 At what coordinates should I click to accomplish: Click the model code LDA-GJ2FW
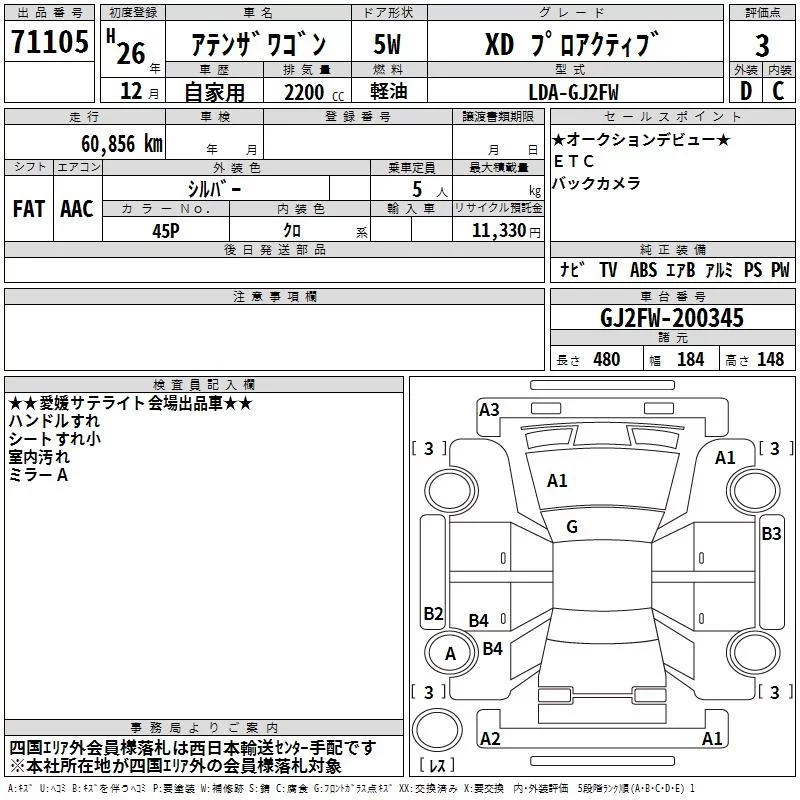[573, 92]
